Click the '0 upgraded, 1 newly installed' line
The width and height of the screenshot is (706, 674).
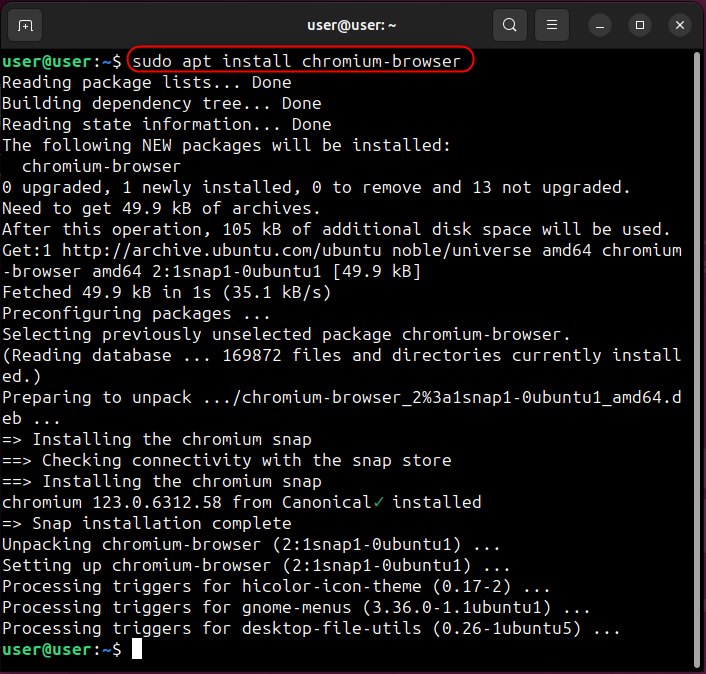[316, 187]
